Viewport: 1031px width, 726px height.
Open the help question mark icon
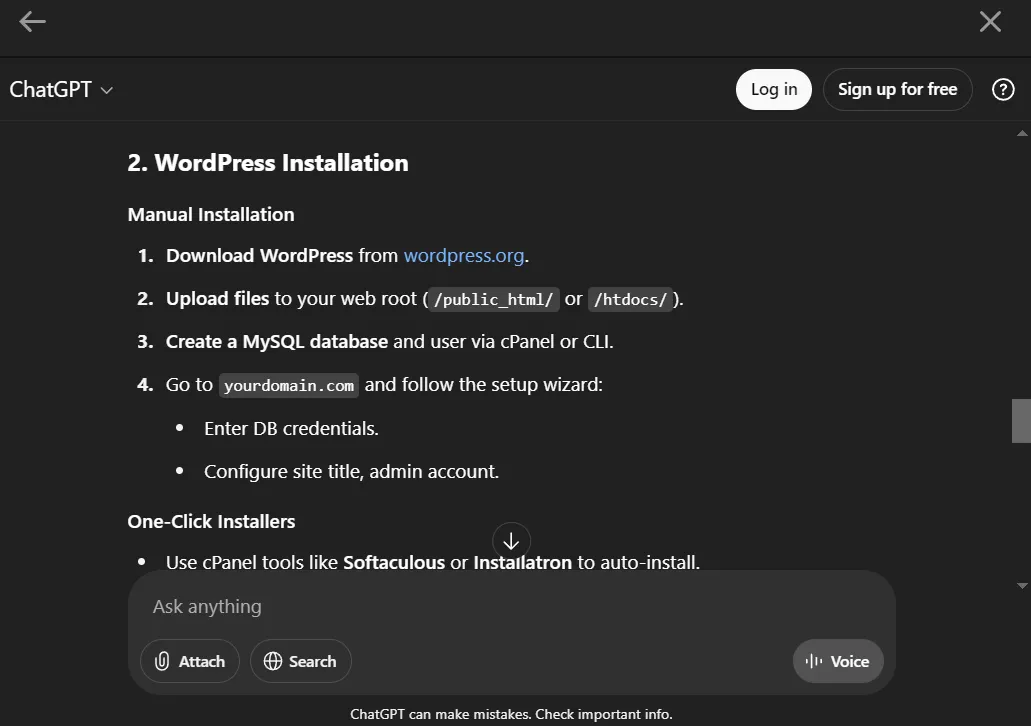(x=1002, y=90)
